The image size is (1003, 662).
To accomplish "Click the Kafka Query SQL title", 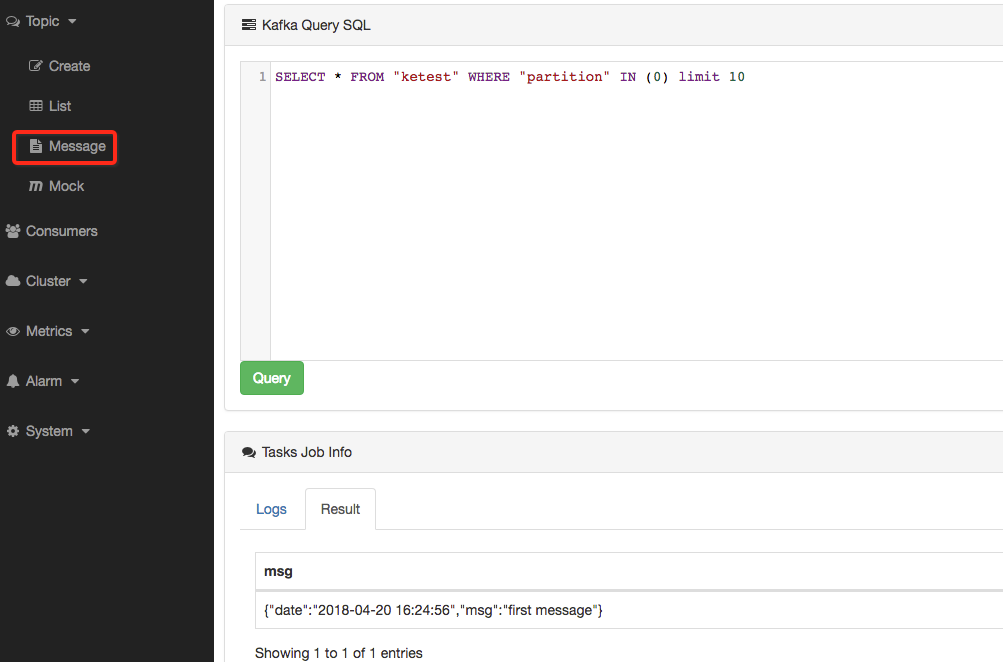I will (x=316, y=25).
